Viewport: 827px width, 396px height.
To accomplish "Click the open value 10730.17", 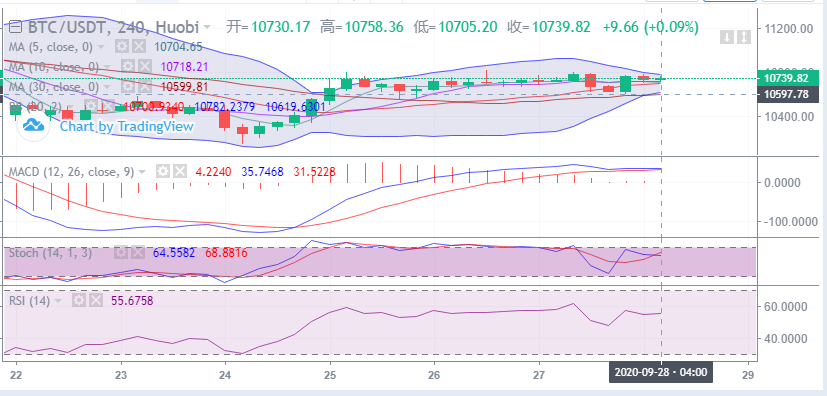I will (x=280, y=26).
